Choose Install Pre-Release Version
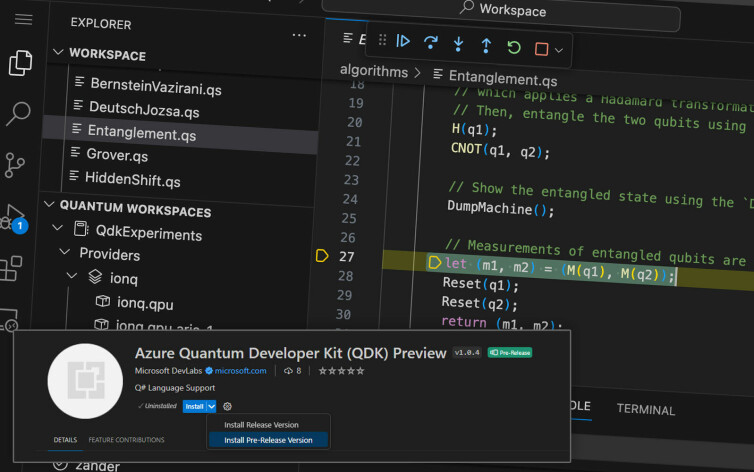This screenshot has height=472, width=754. click(268, 440)
